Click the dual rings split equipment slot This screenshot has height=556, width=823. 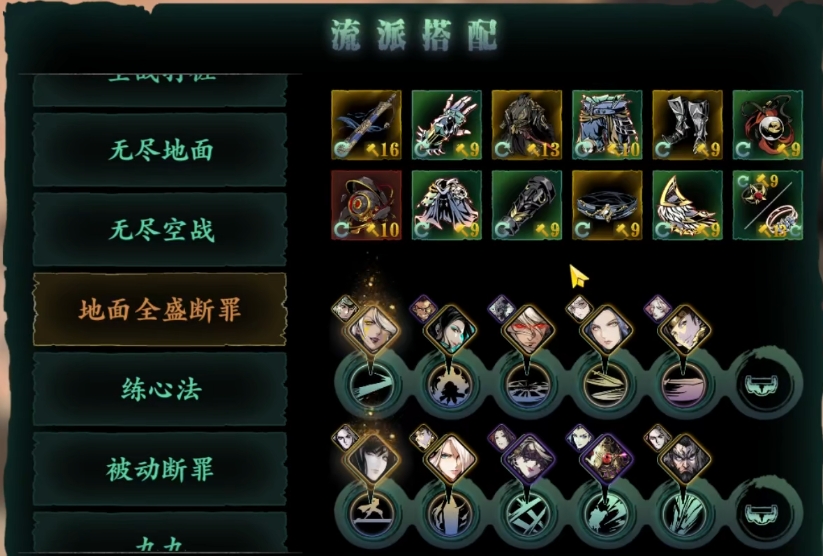767,205
